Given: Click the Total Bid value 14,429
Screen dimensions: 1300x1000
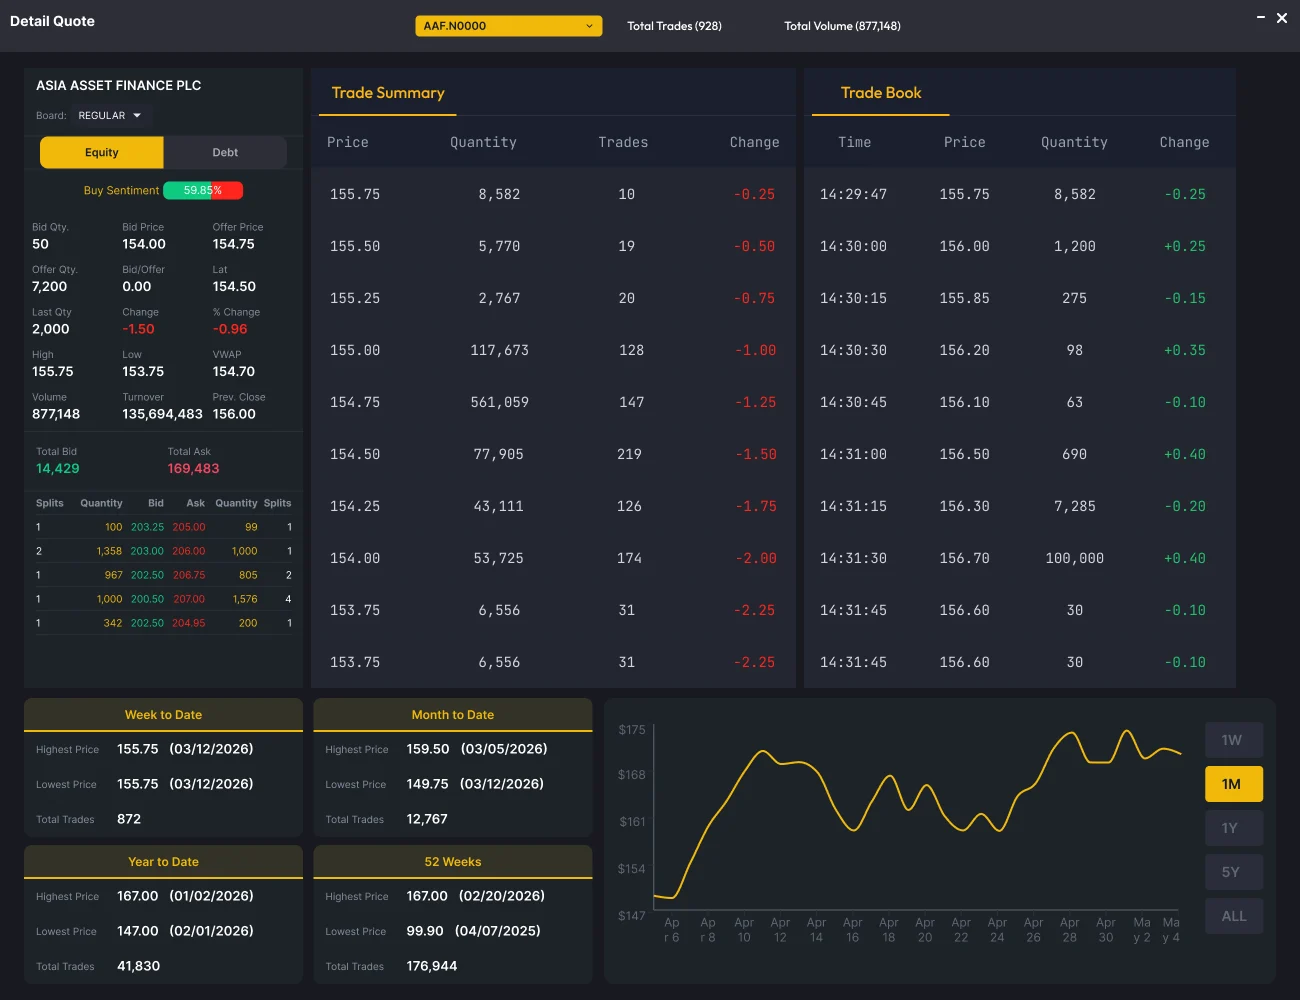Looking at the screenshot, I should [x=58, y=469].
